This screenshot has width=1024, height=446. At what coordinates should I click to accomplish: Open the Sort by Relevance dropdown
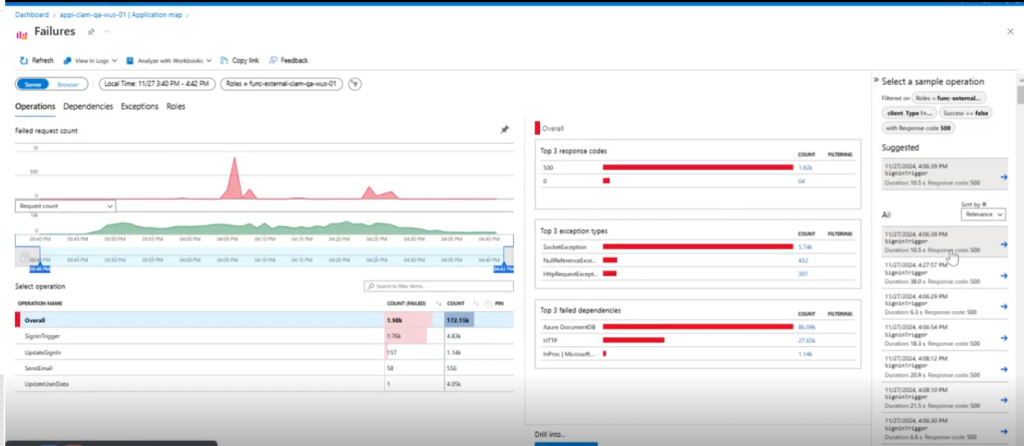(x=983, y=214)
